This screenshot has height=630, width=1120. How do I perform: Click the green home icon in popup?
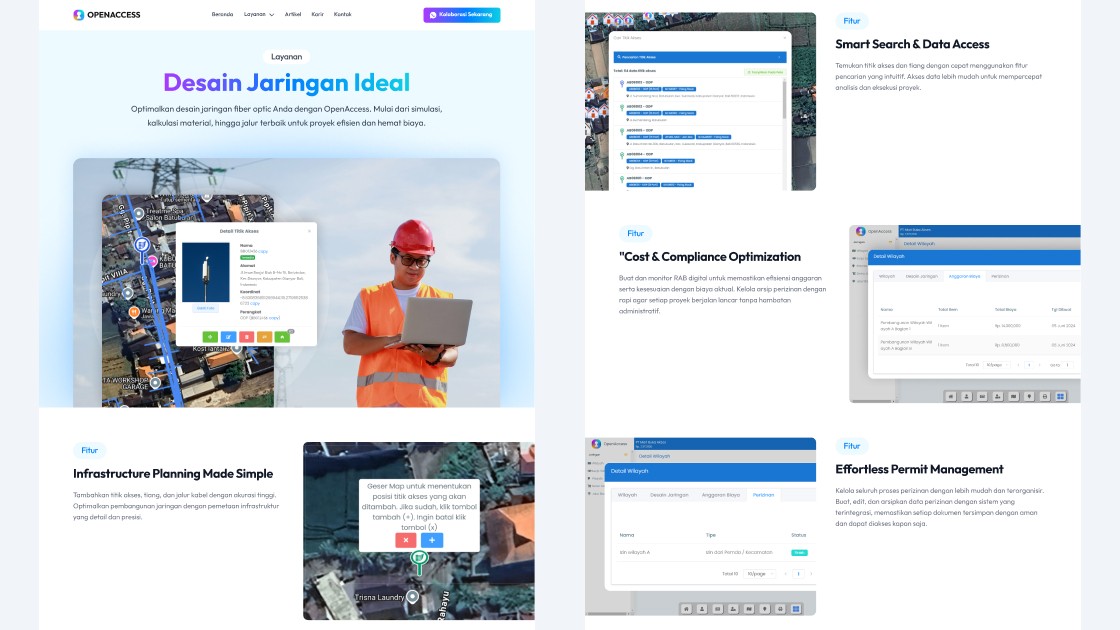(x=282, y=337)
